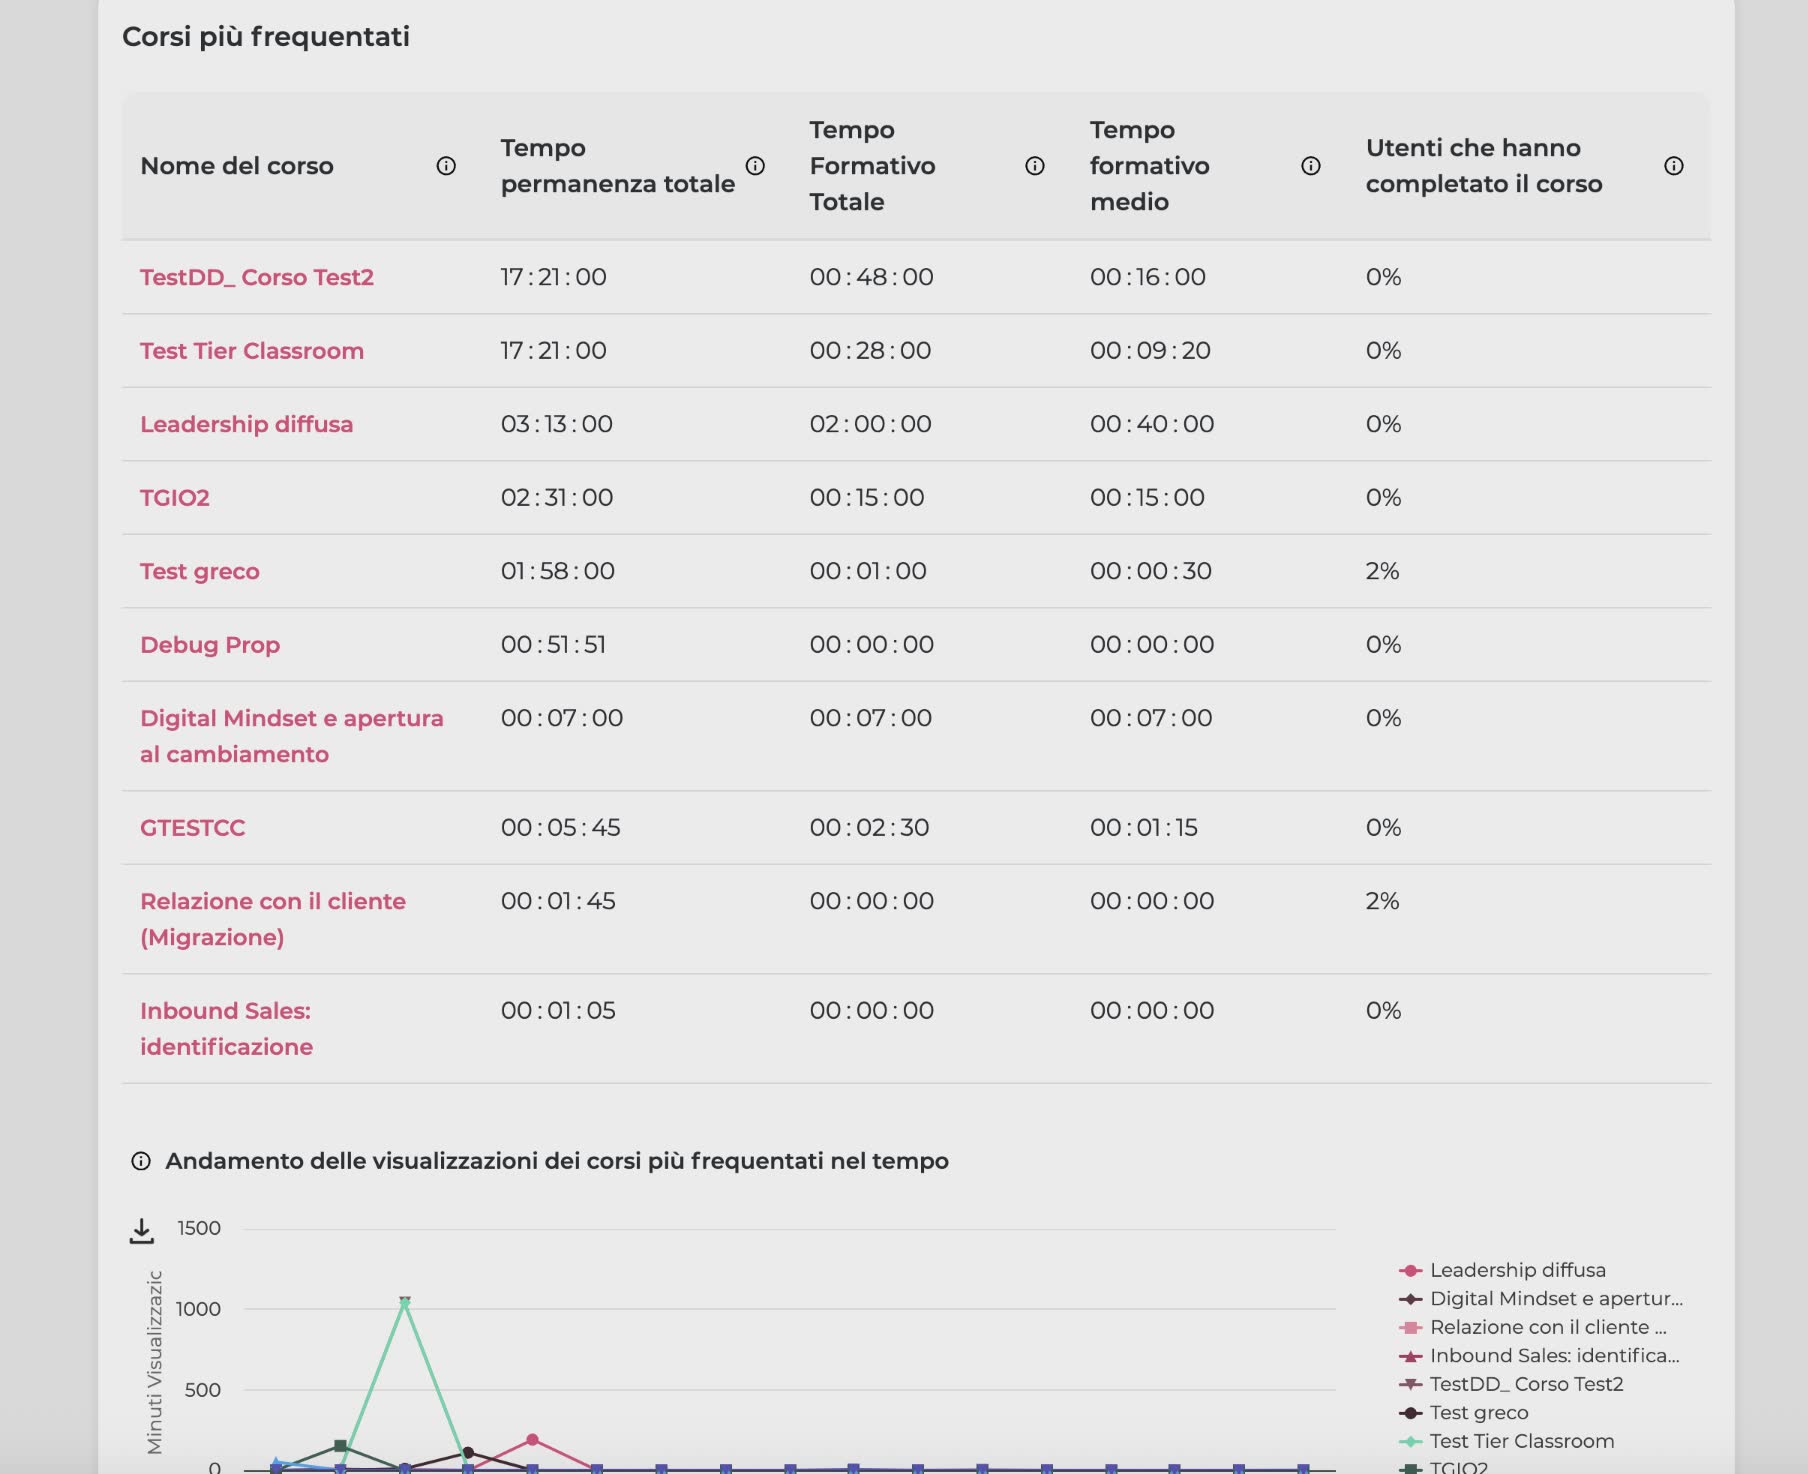Image resolution: width=1808 pixels, height=1474 pixels.
Task: Click the green peak data point near 1000
Action: coord(405,1303)
